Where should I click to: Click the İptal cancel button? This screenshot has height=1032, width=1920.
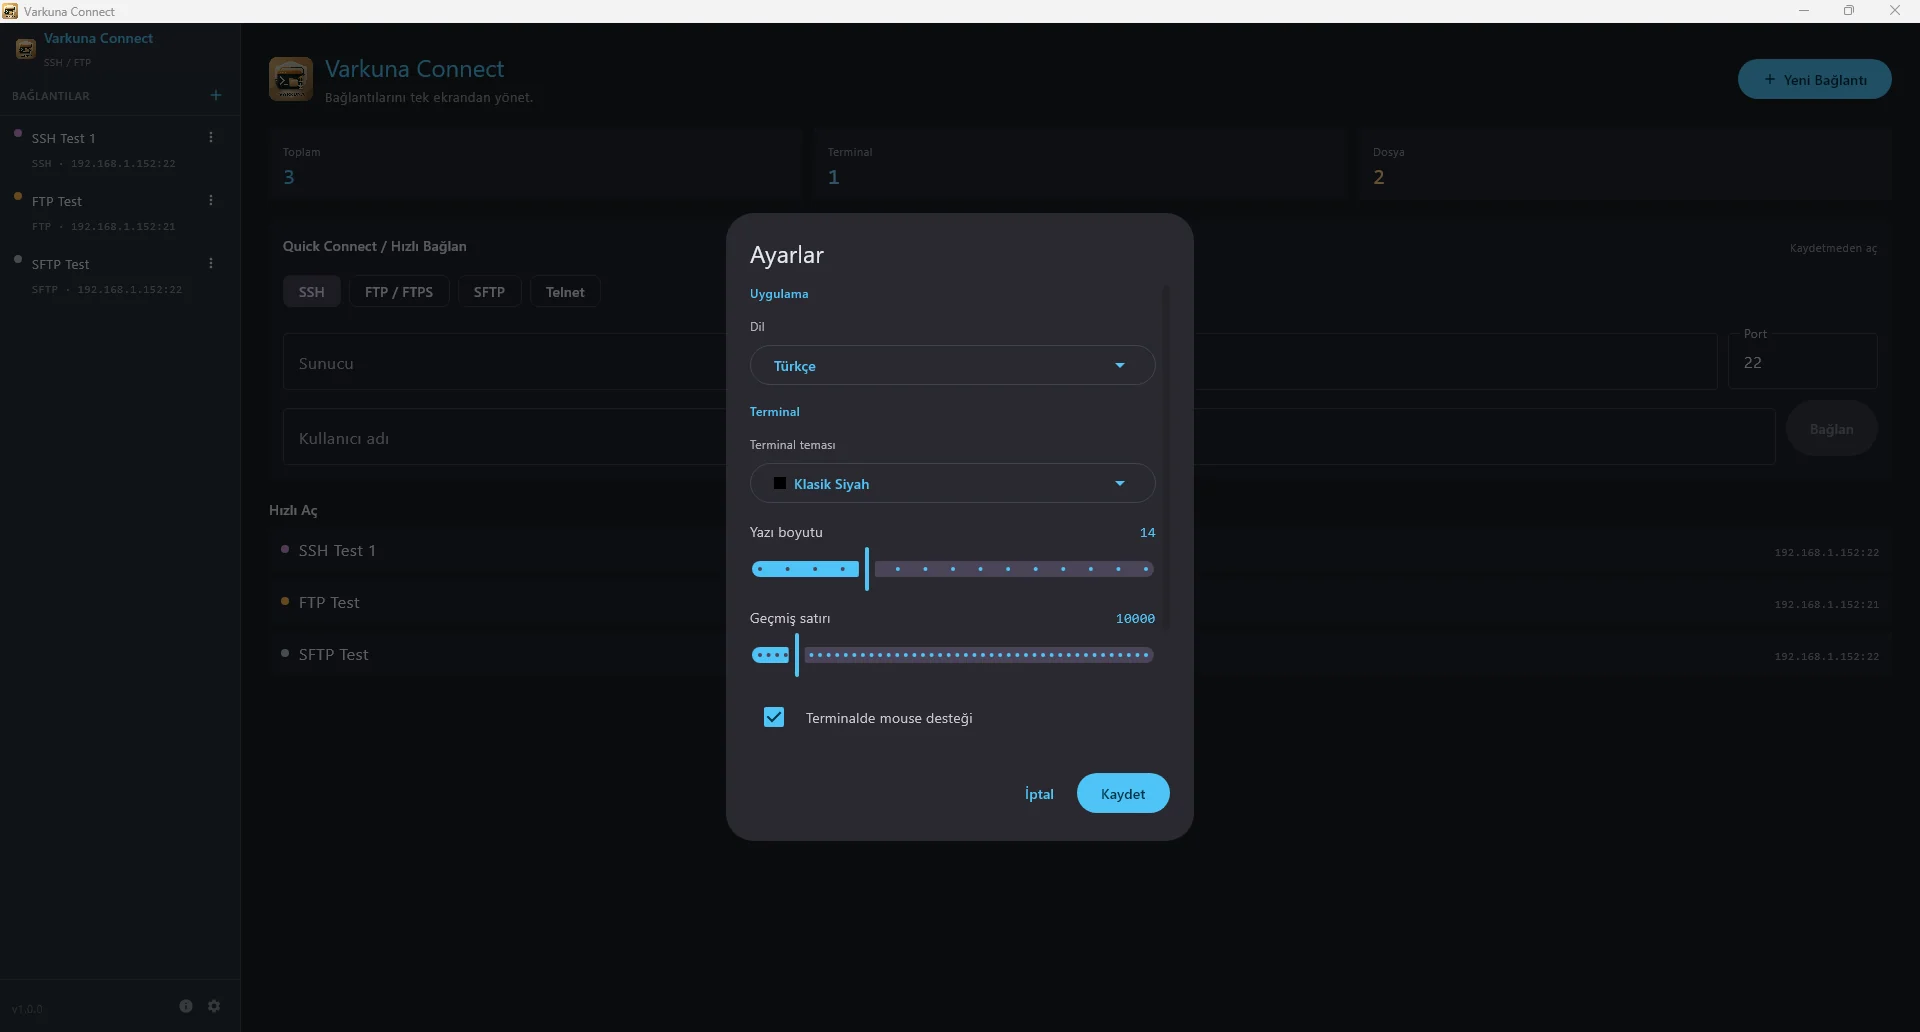1039,793
